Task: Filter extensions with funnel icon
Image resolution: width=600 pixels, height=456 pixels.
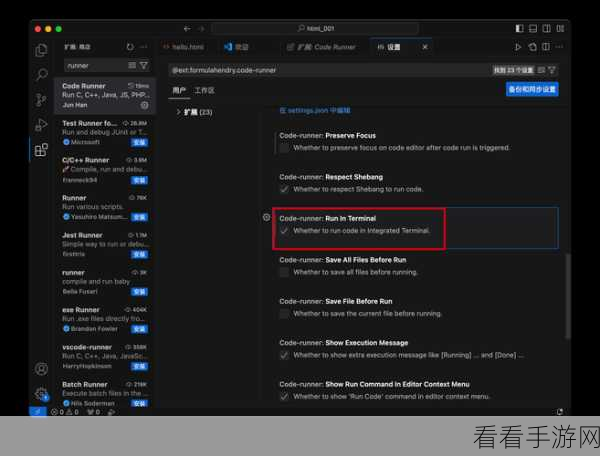Action: pyautogui.click(x=144, y=65)
